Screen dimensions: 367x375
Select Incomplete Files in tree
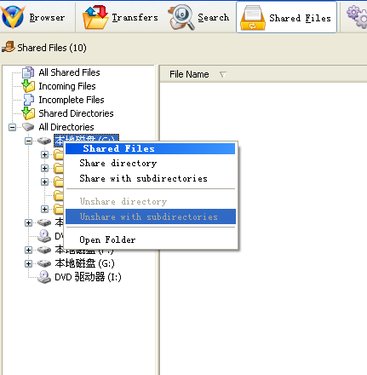pyautogui.click(x=71, y=100)
